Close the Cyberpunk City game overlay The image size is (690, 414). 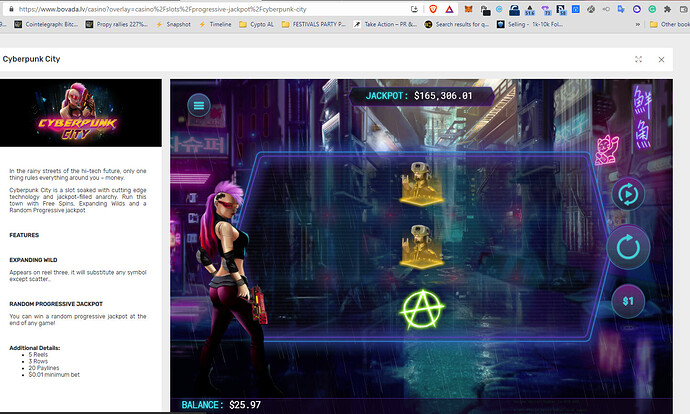coord(661,59)
